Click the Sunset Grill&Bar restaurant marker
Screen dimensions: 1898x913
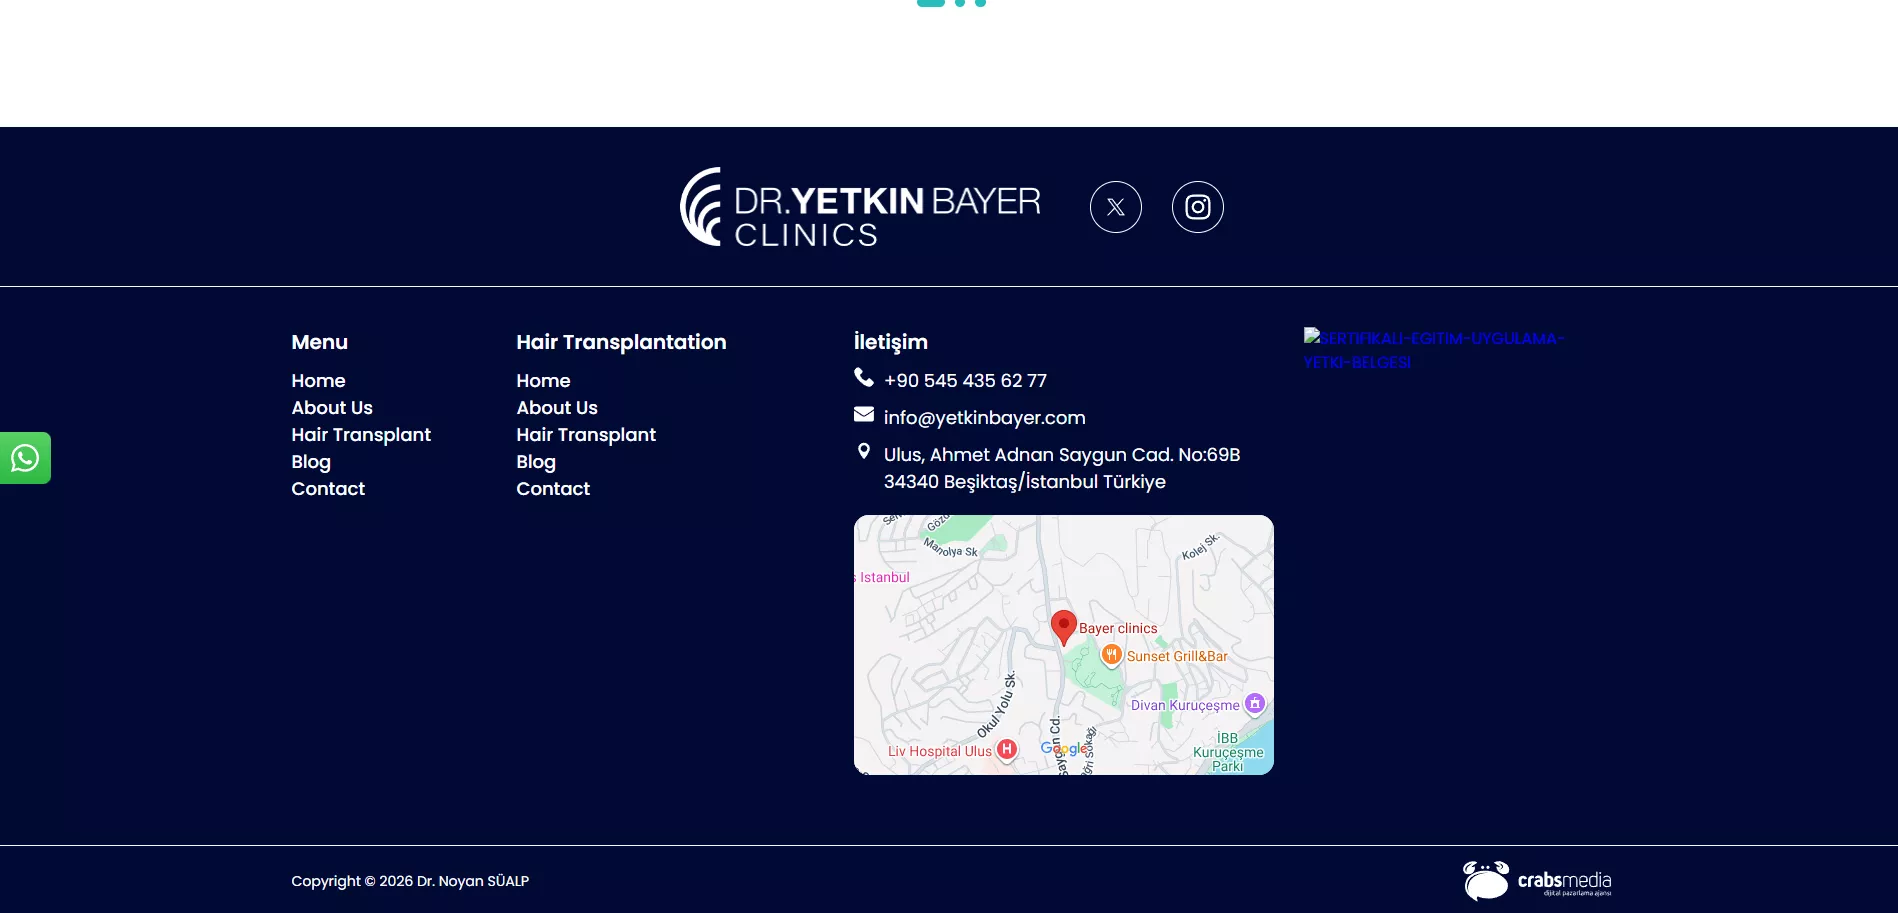point(1111,655)
